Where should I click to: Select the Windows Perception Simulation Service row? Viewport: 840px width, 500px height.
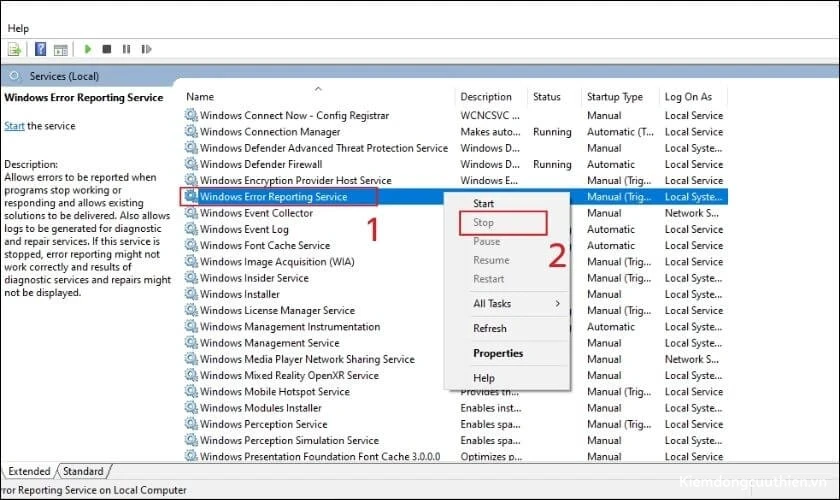click(455, 440)
